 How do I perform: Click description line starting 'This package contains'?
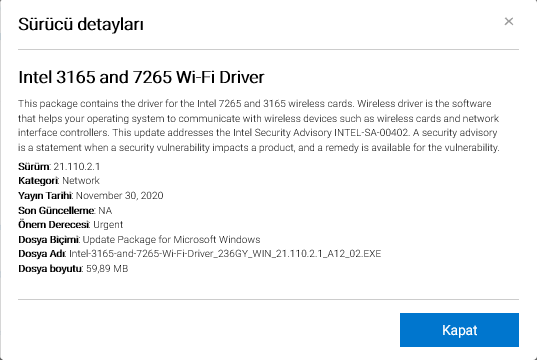255,103
